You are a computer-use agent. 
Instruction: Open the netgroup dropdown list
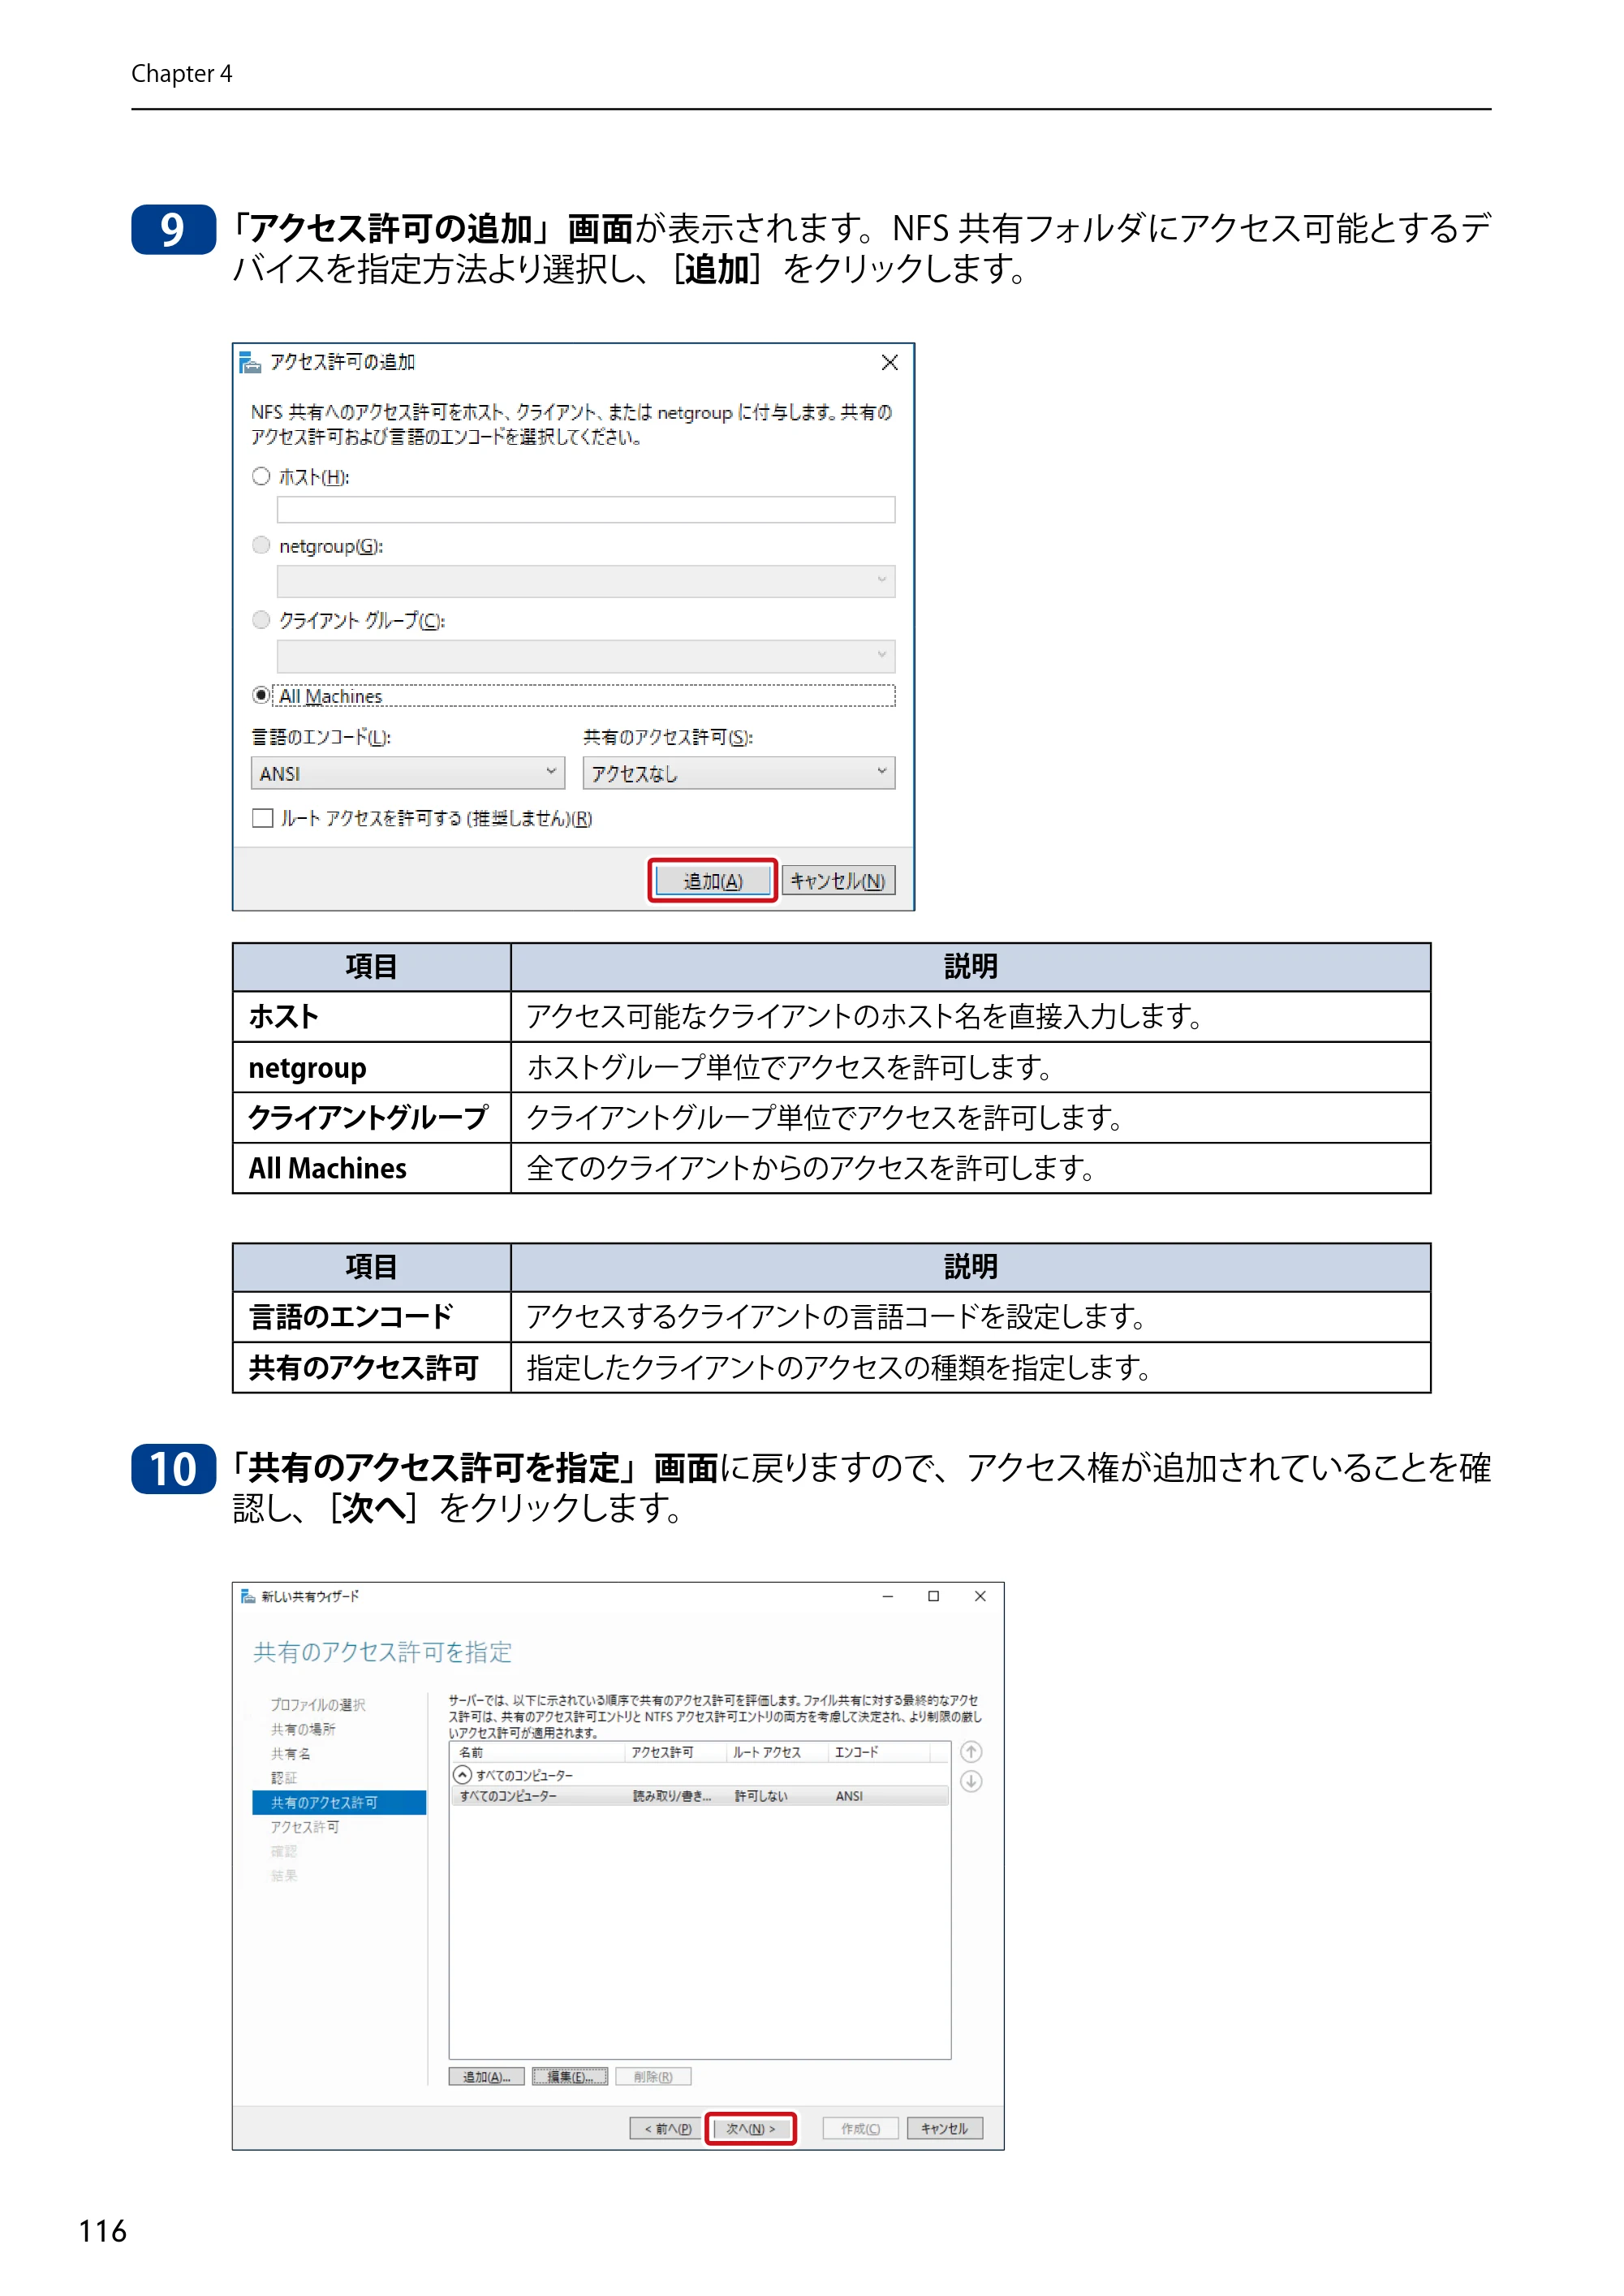pyautogui.click(x=586, y=581)
